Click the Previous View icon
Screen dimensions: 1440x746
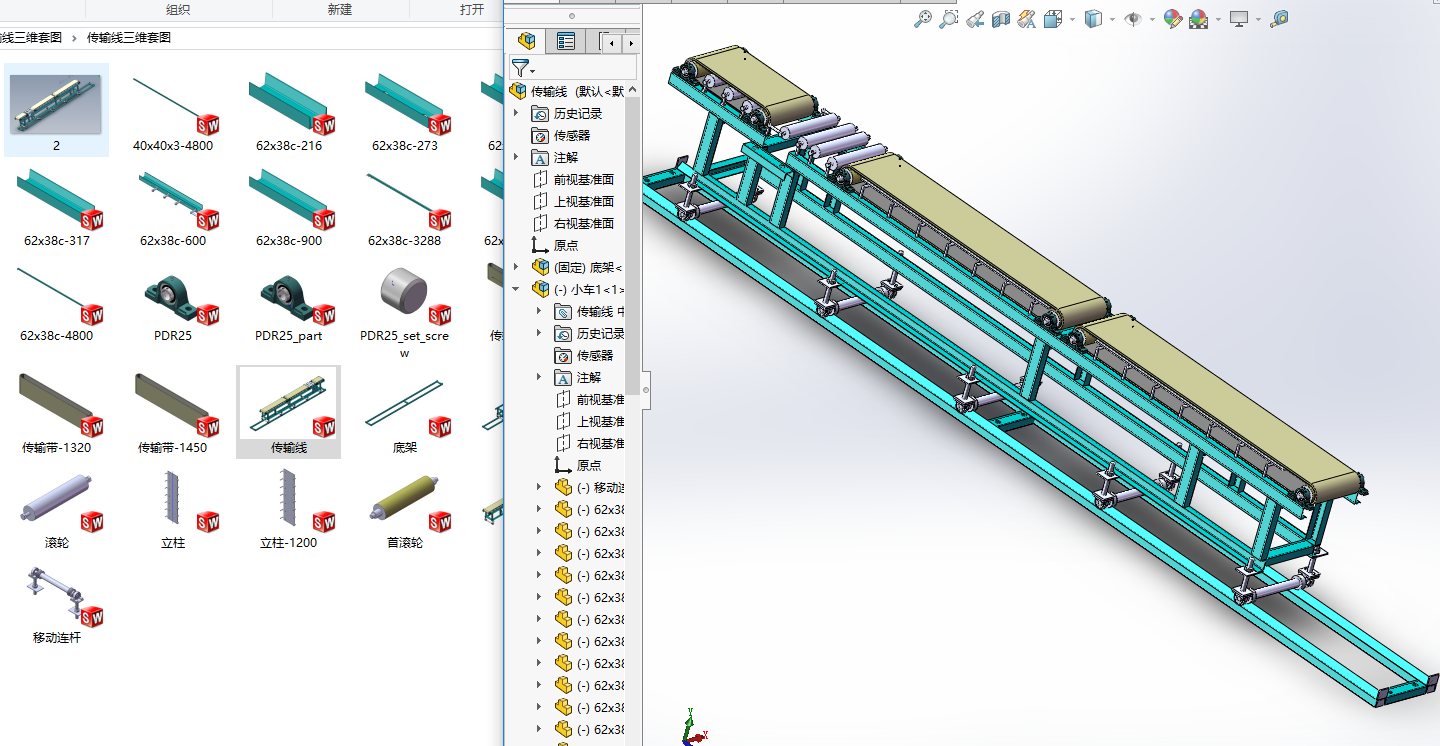click(975, 19)
